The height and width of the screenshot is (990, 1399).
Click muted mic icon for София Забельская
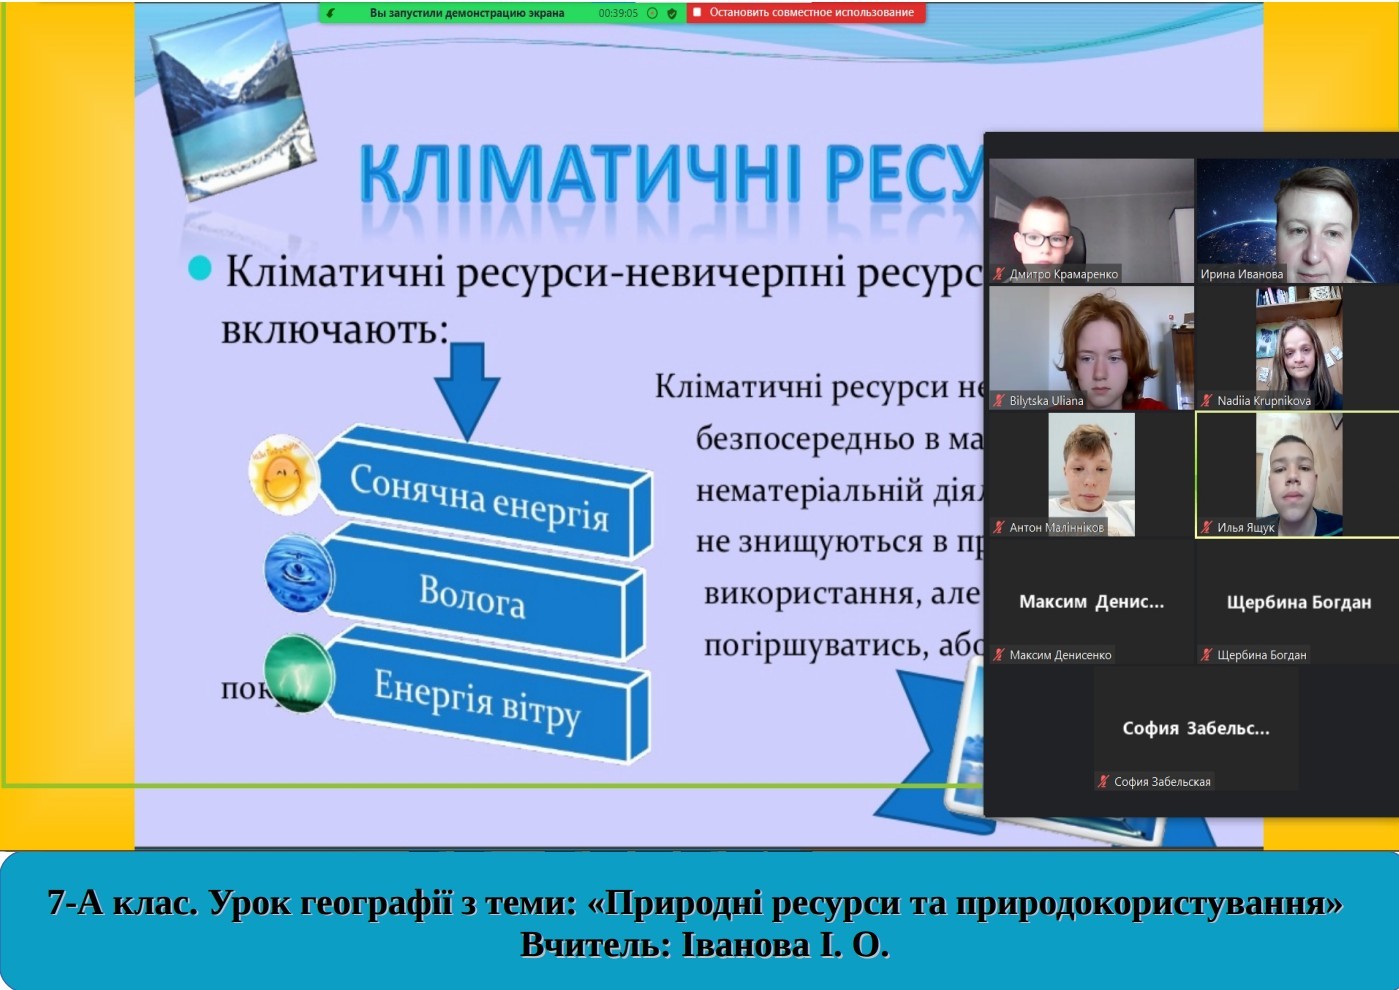(x=1104, y=782)
